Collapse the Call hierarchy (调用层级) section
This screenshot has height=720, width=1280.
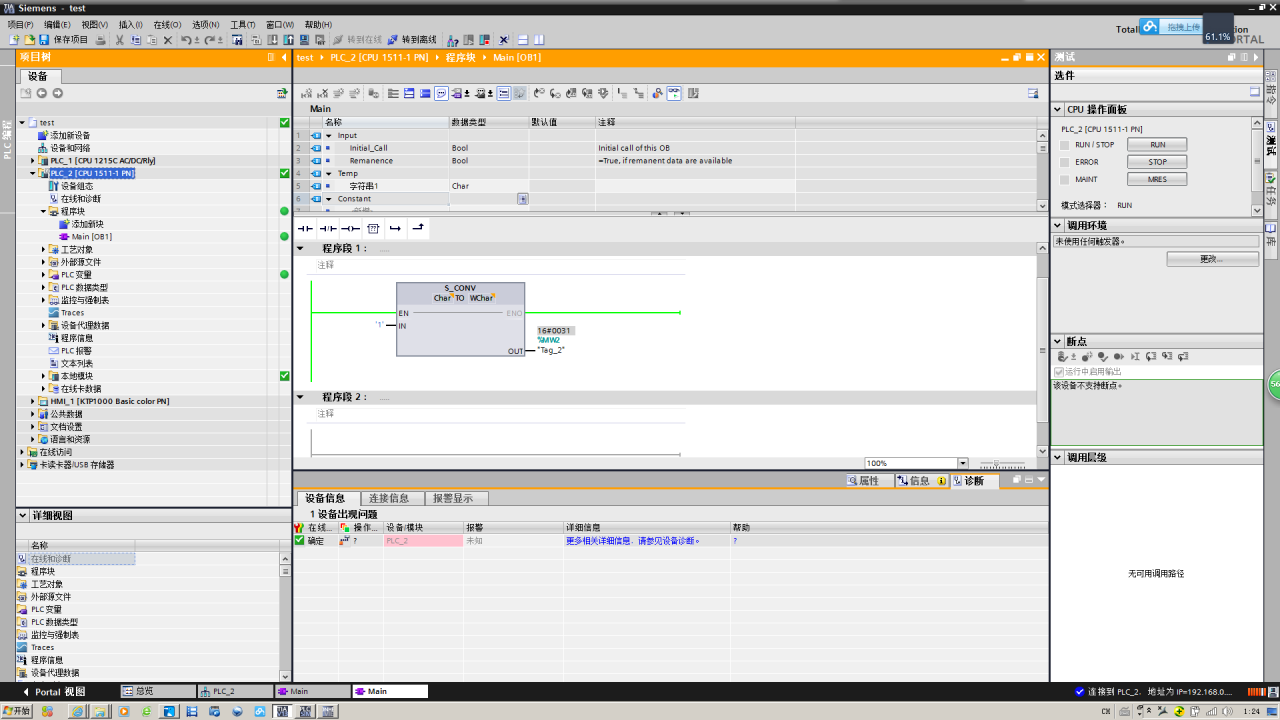(1058, 457)
